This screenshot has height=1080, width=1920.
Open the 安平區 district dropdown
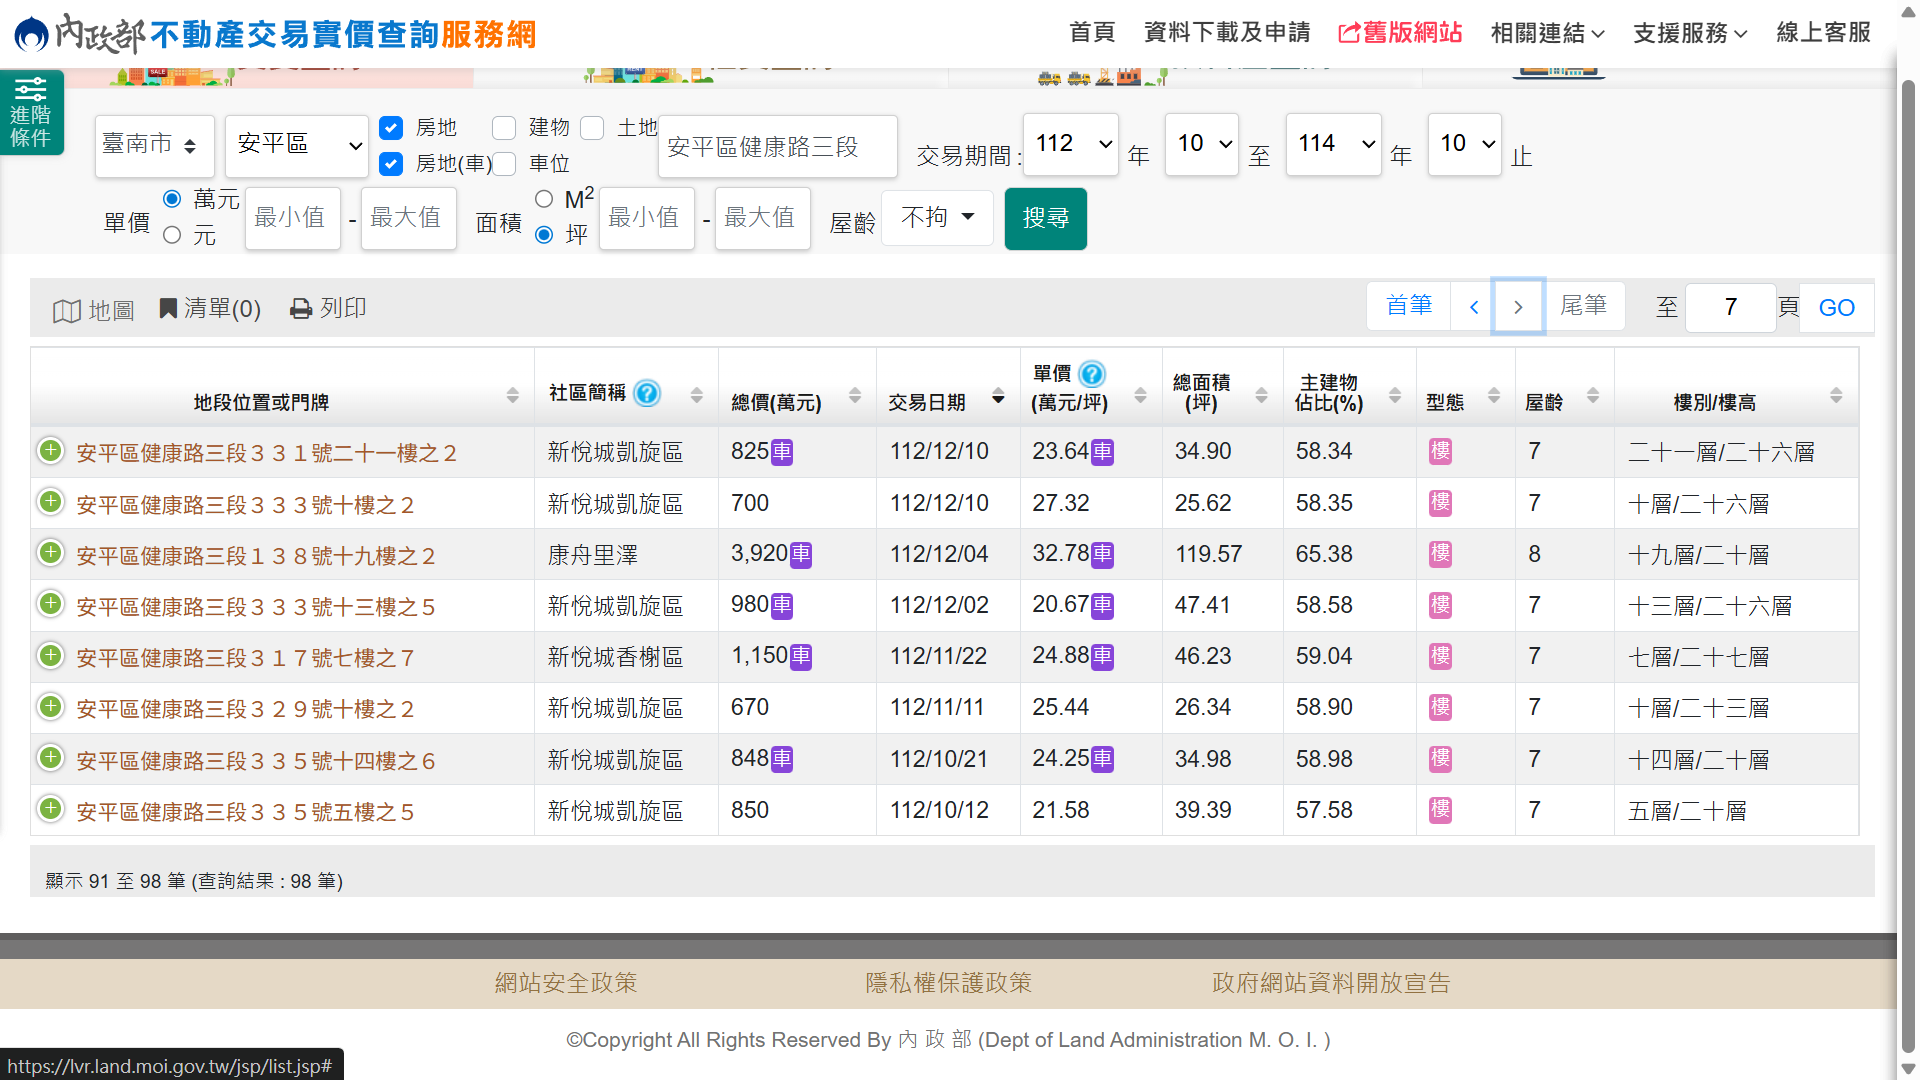(x=297, y=146)
